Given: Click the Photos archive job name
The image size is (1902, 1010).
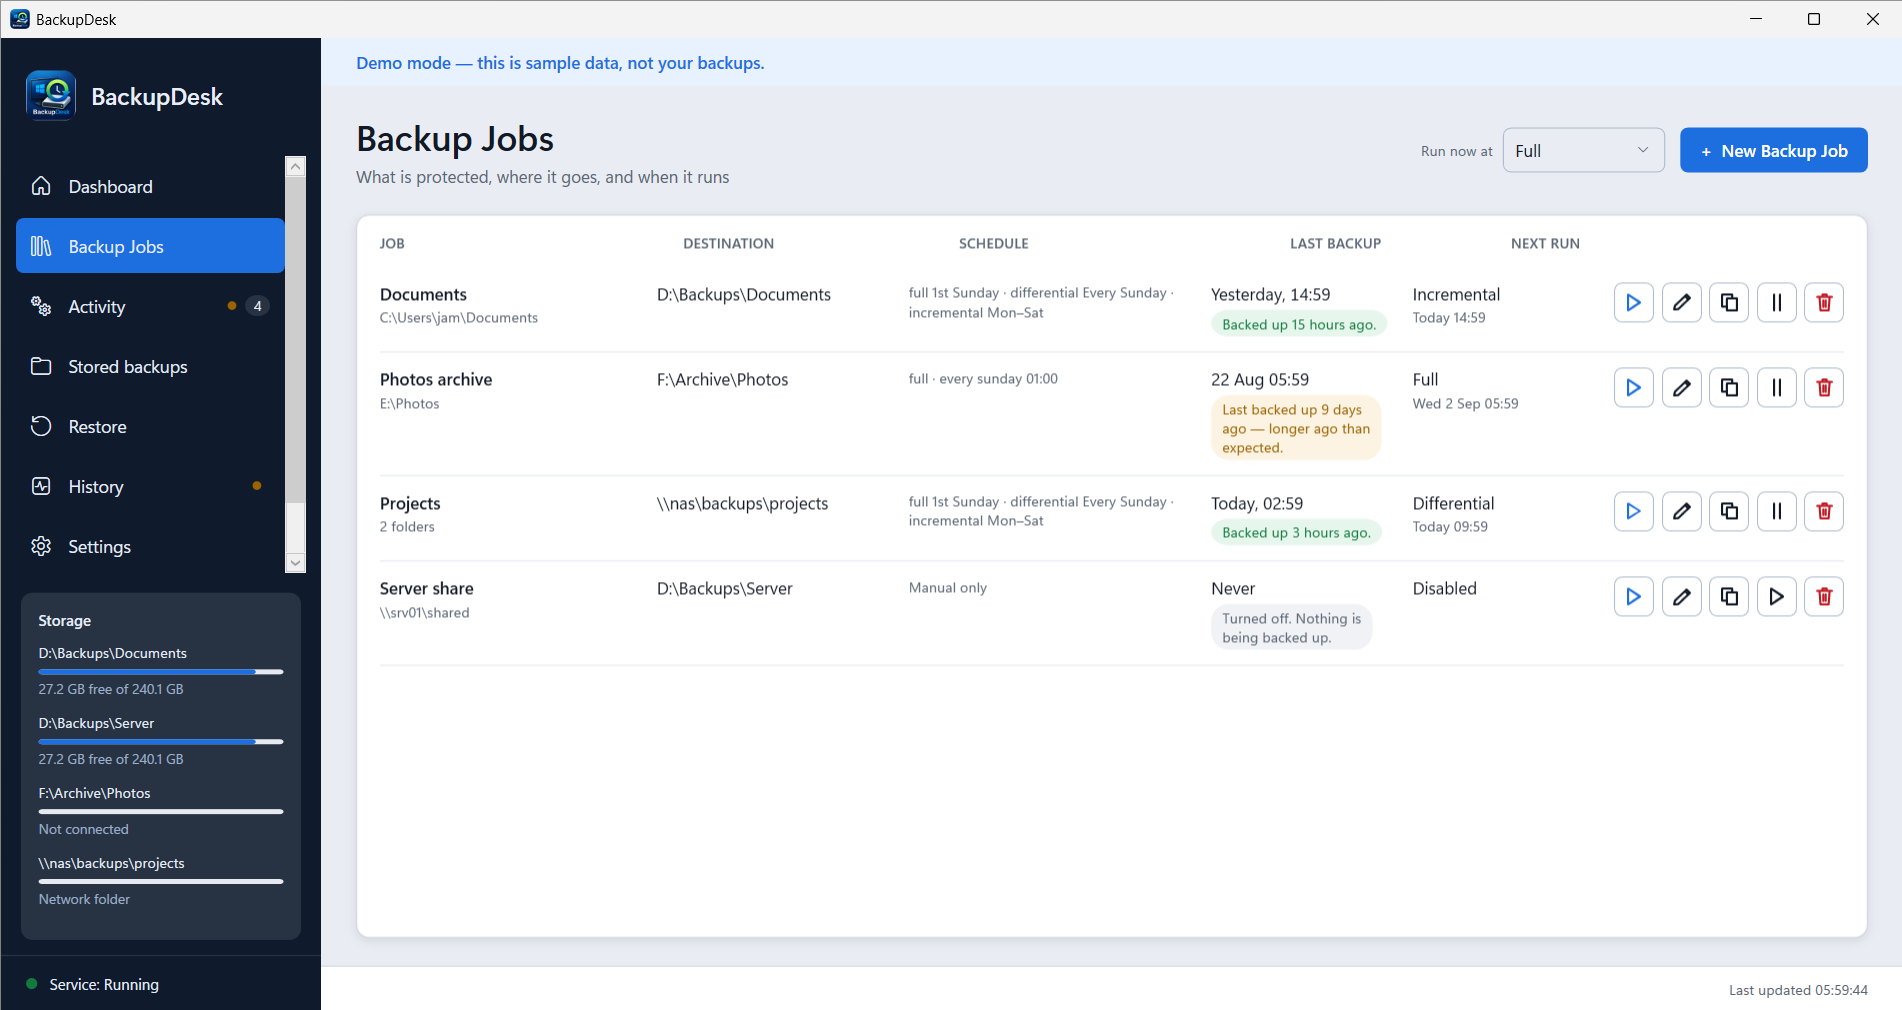Looking at the screenshot, I should (436, 379).
